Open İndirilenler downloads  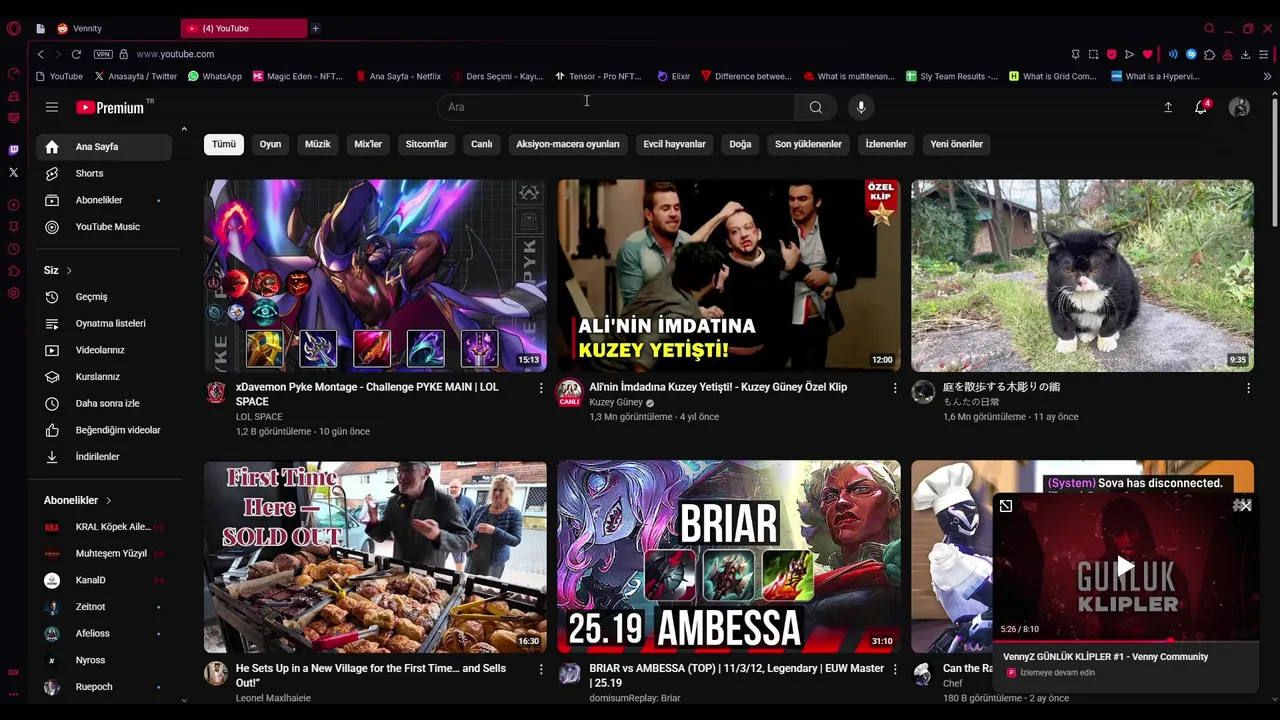point(105,457)
